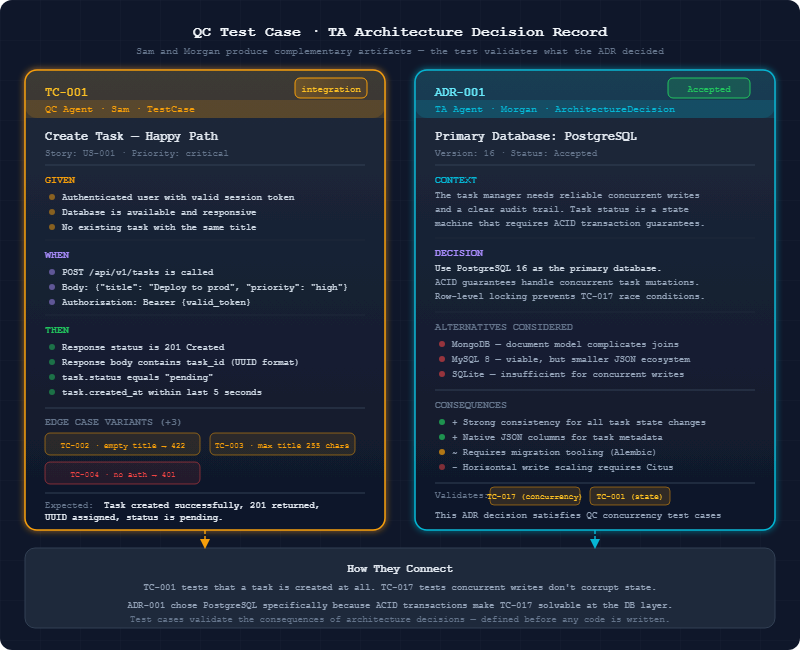Click 'Story: US-001 · Priority: critical' line
Screen dimensions: 800x650
pyautogui.click(x=136, y=153)
